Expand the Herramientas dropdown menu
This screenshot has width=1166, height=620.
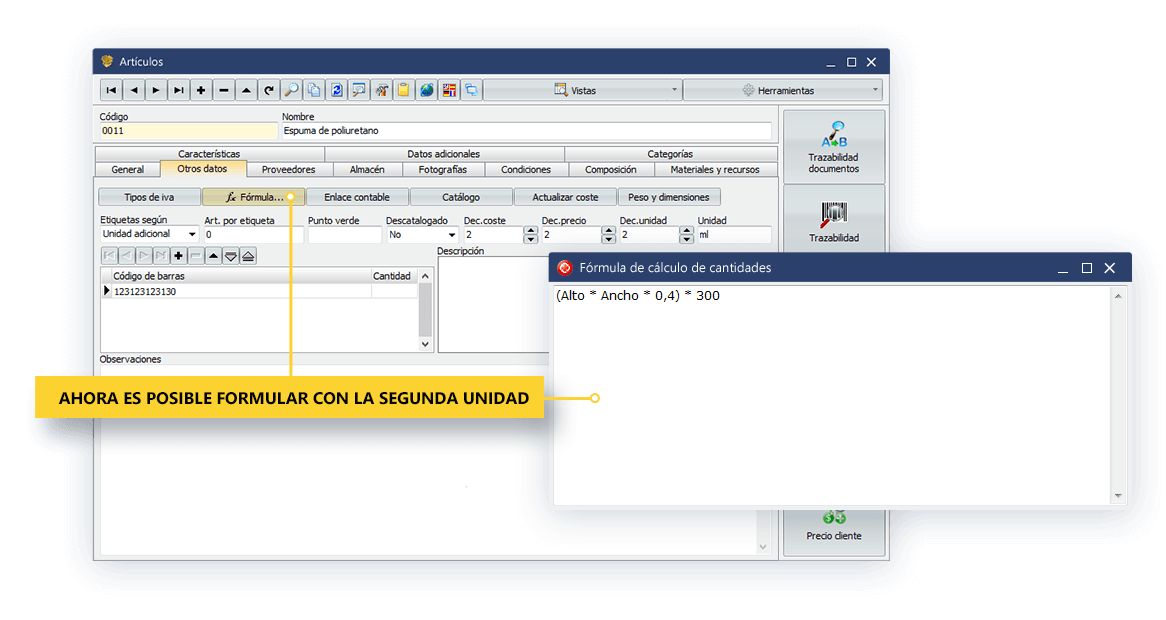(783, 90)
